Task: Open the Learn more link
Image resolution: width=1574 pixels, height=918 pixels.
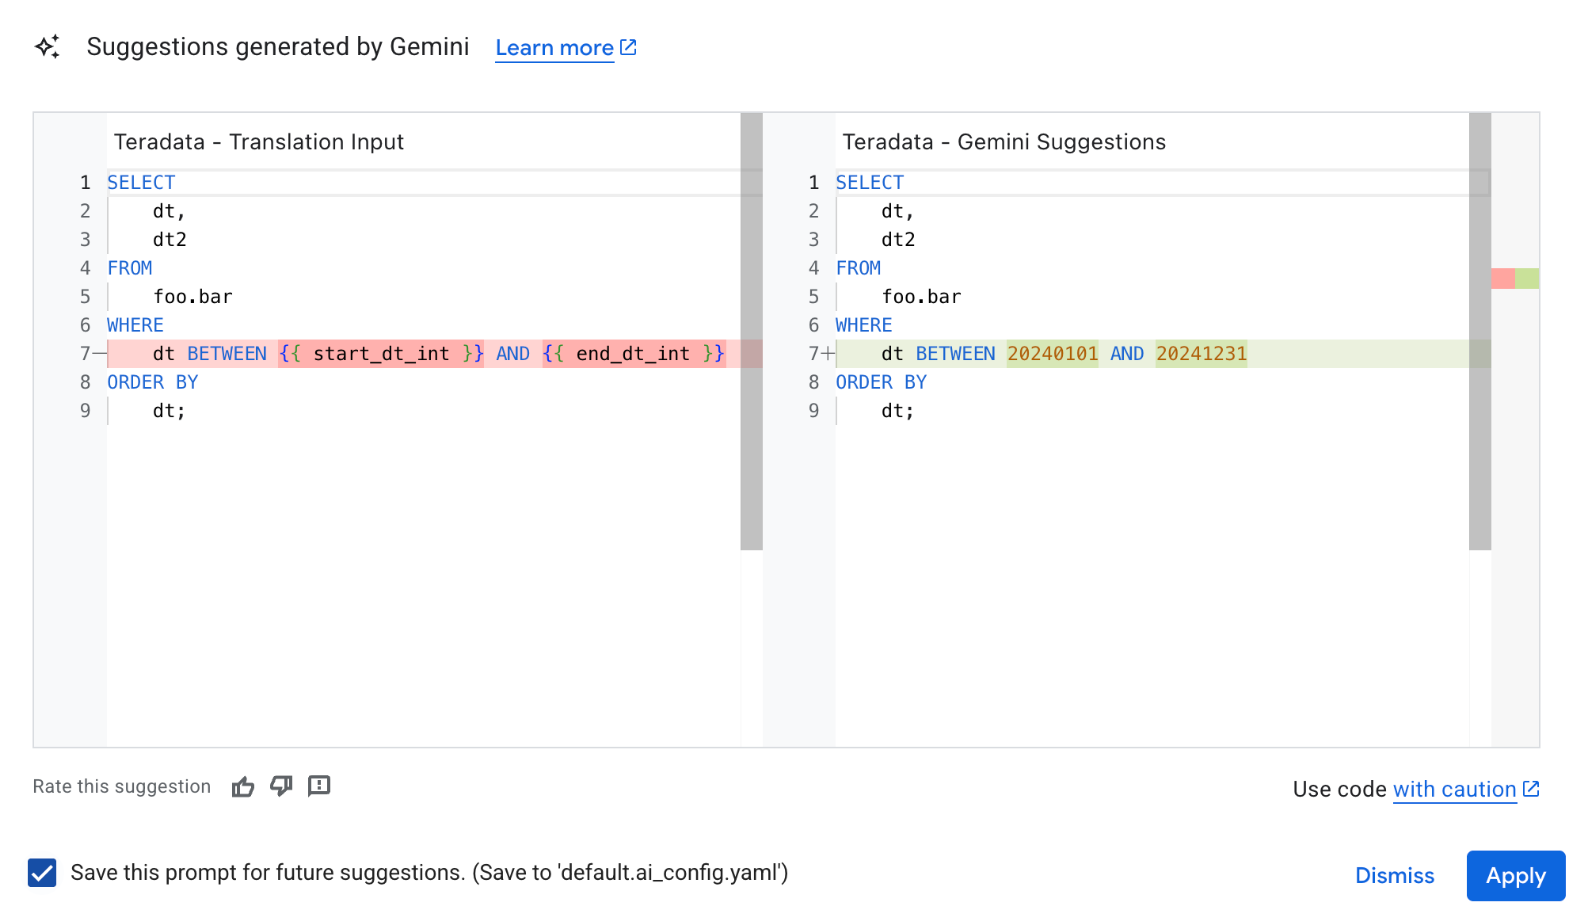Action: 554,48
